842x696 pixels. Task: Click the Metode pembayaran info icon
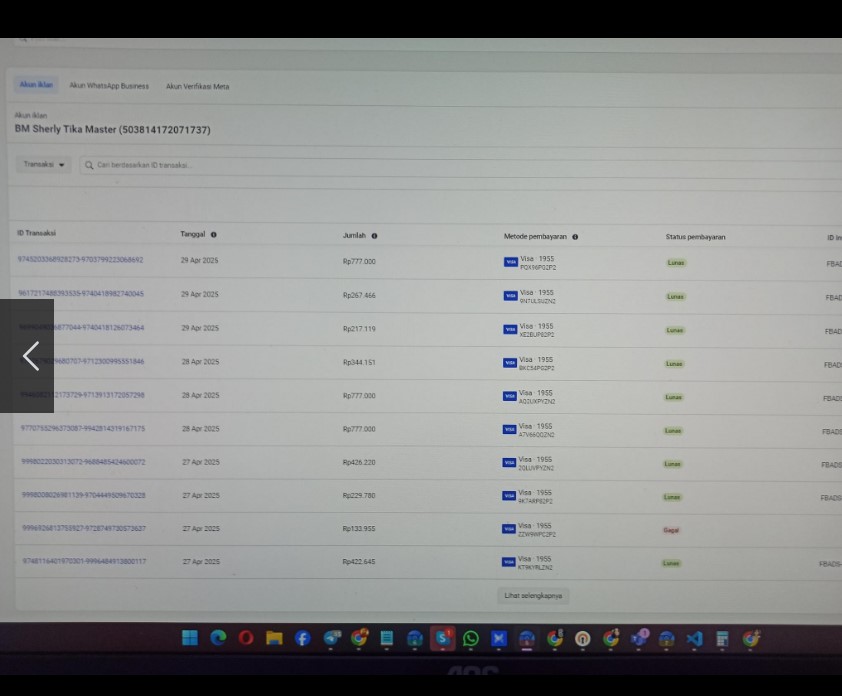point(575,237)
